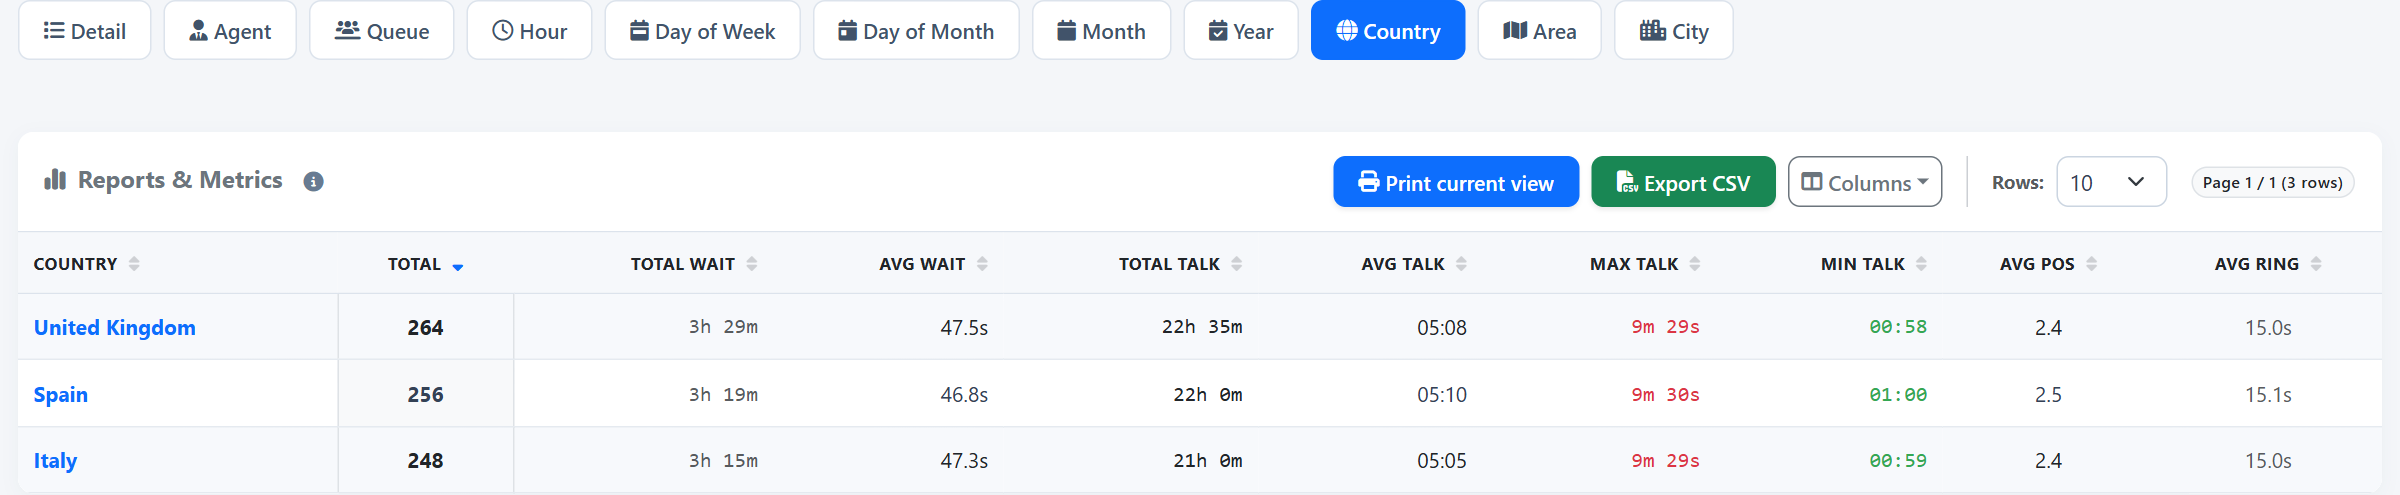Click the total value 264

[x=425, y=328]
